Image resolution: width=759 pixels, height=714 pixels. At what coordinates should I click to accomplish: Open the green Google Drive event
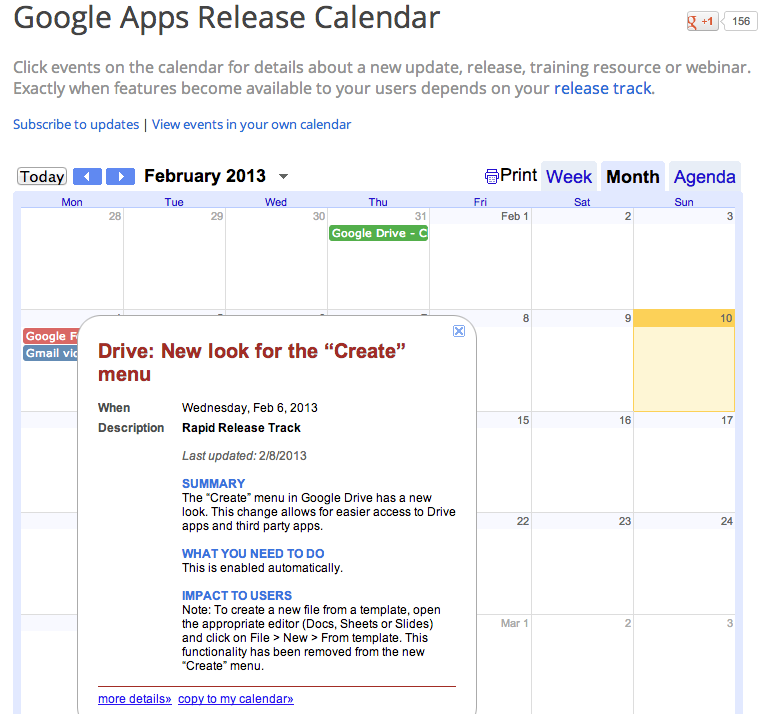(x=379, y=233)
